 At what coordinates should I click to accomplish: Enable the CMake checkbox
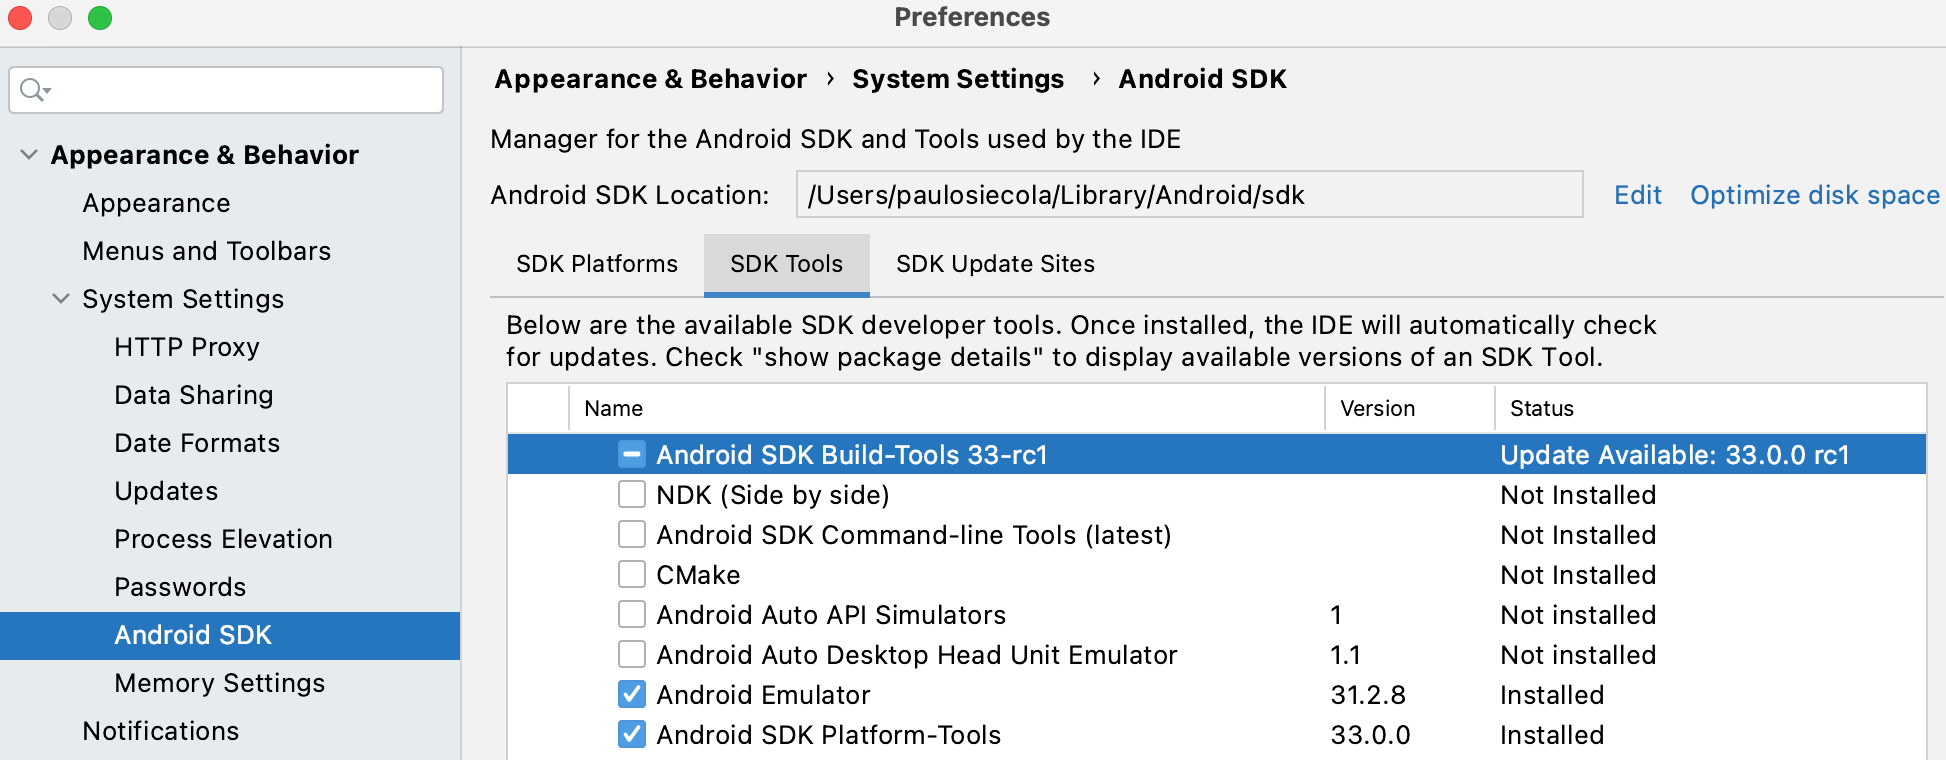pyautogui.click(x=631, y=575)
